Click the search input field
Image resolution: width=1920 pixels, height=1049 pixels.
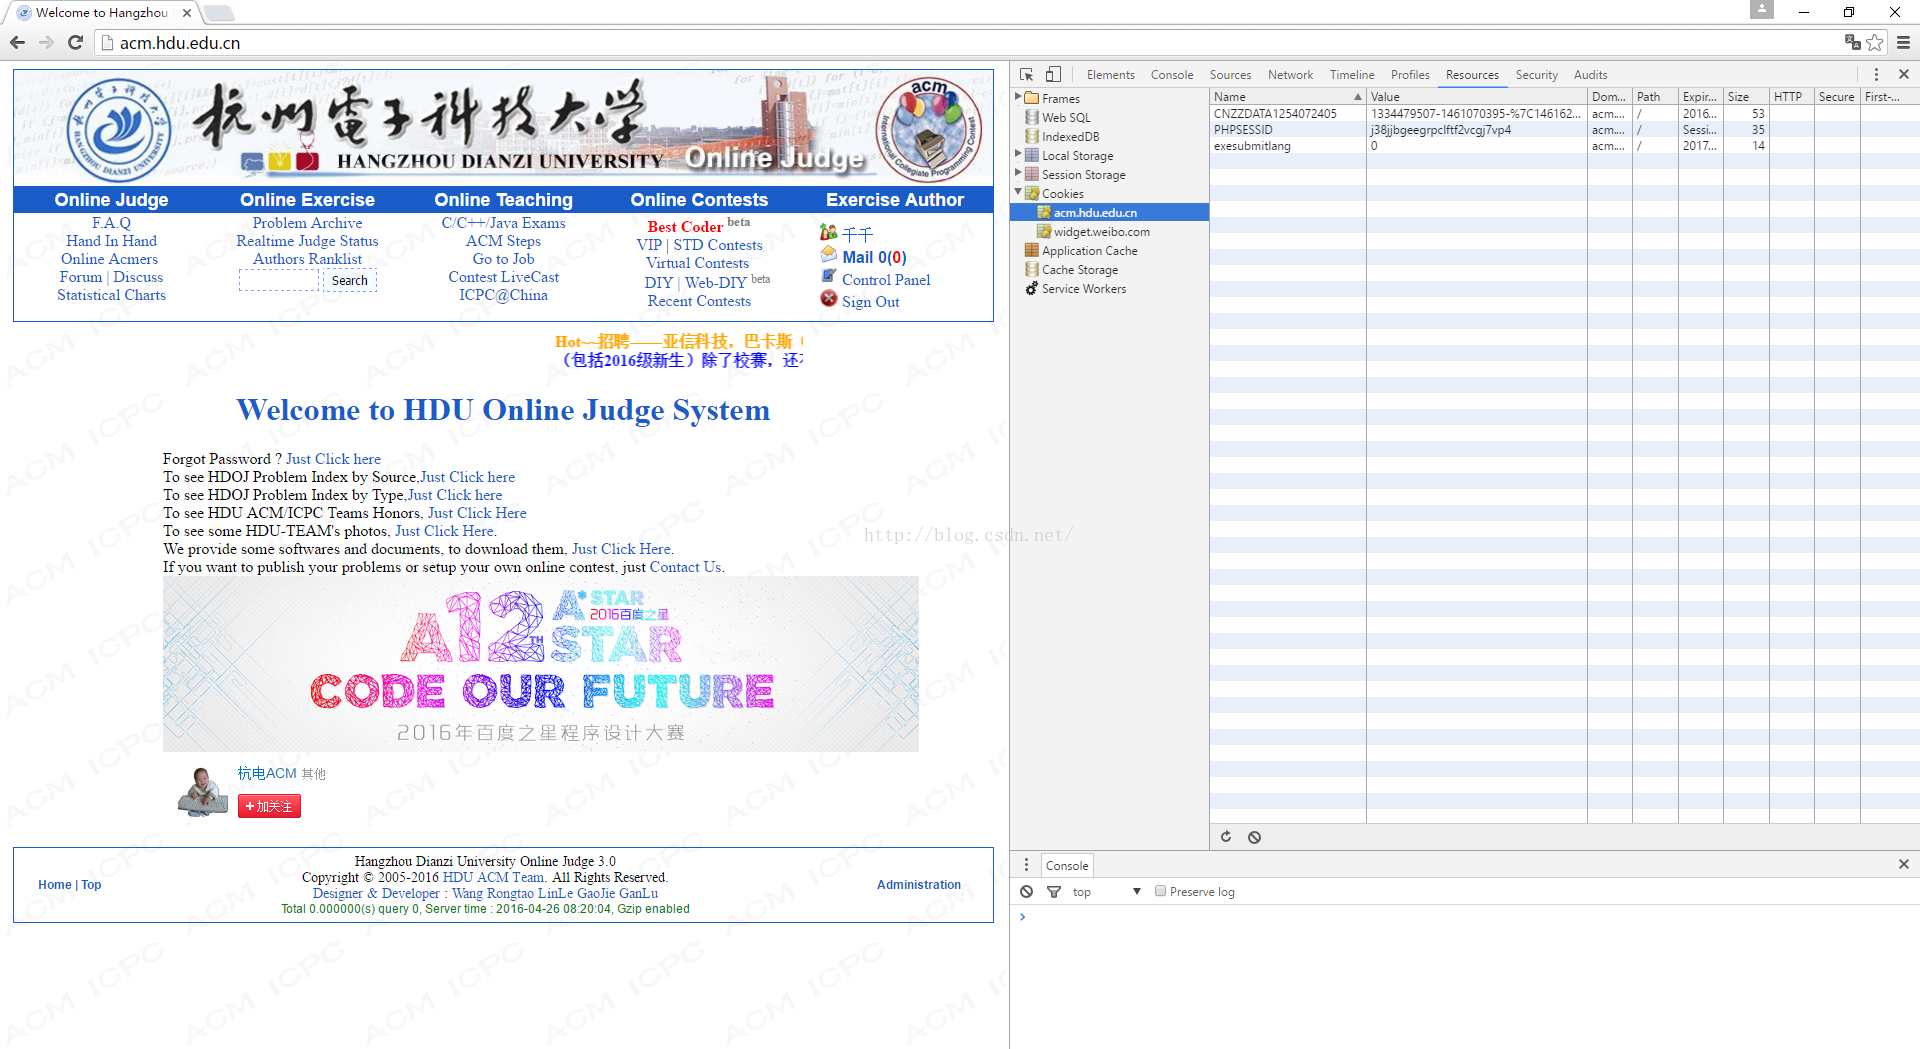(279, 280)
